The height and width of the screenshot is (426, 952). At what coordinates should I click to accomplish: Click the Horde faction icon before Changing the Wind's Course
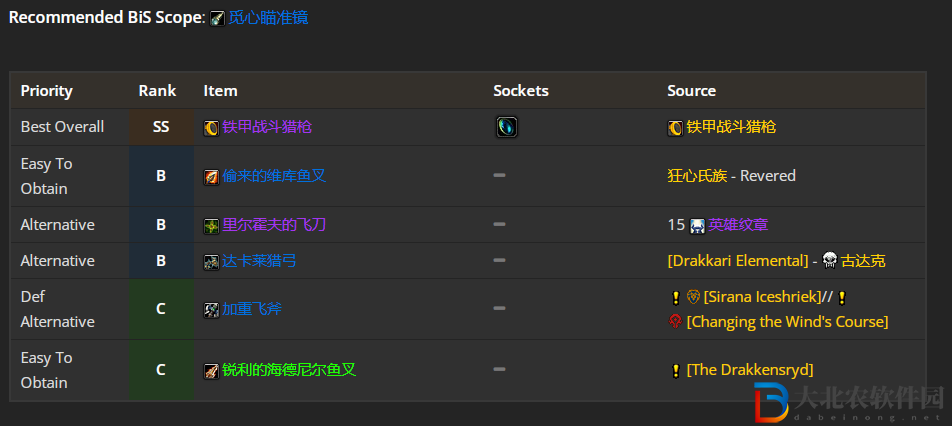(675, 322)
